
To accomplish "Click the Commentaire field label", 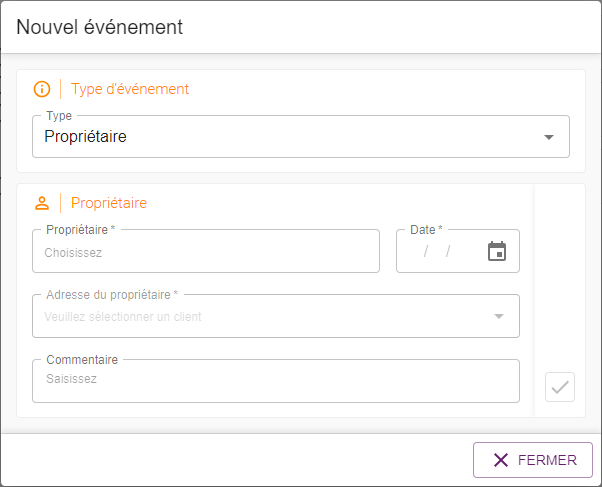I will (82, 359).
